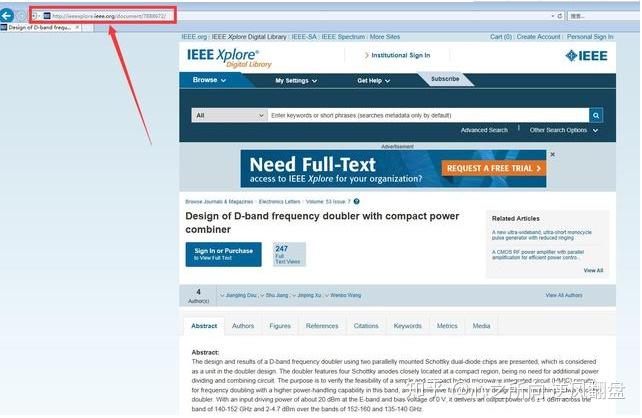Close the advertisement with X icon
Image resolution: width=642 pixels, height=418 pixels.
pos(552,155)
